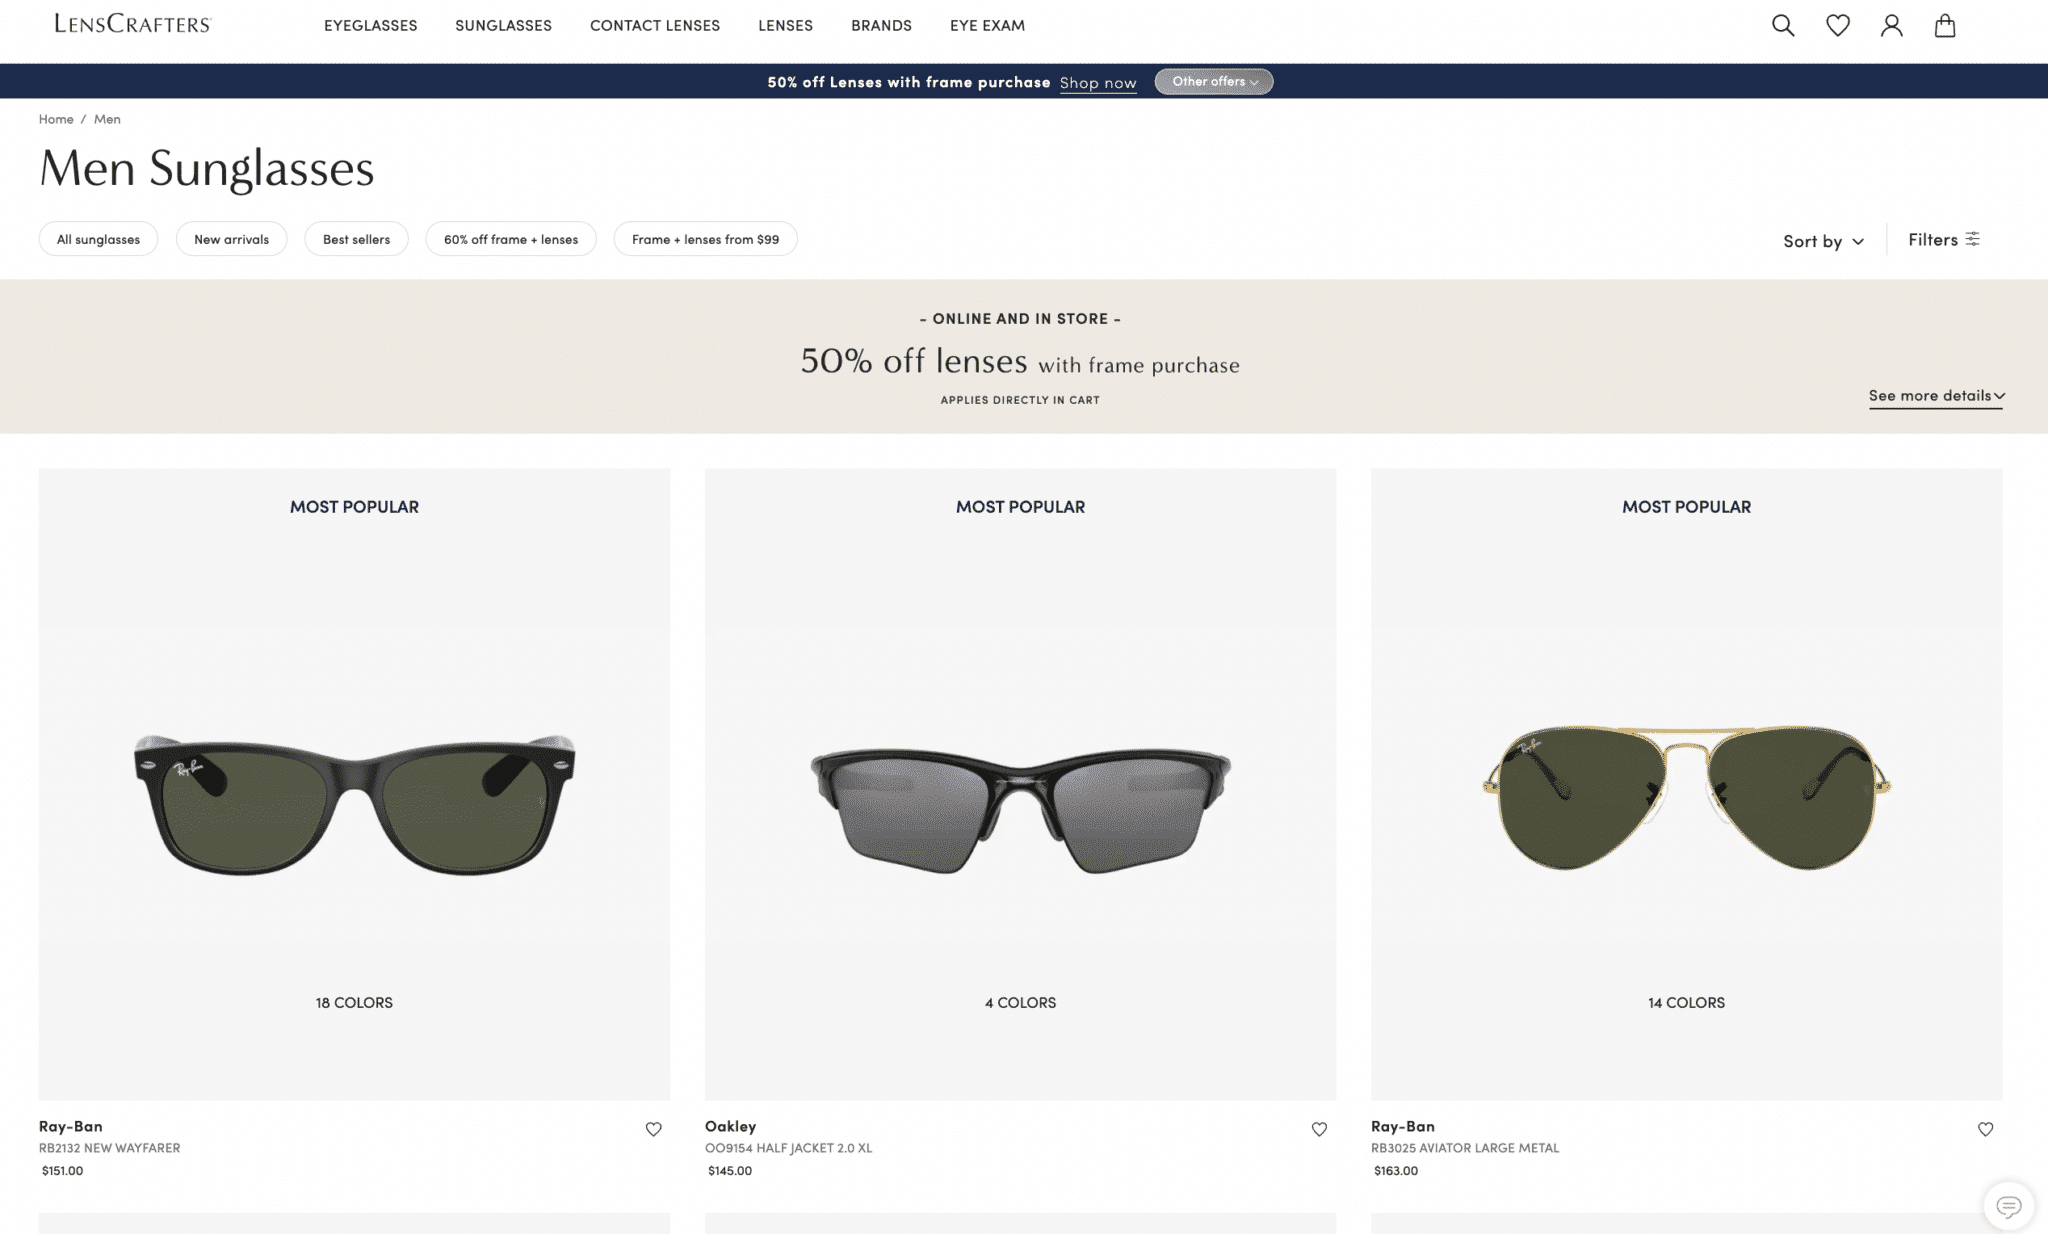The width and height of the screenshot is (2048, 1234).
Task: Select the 60% off frame + lenses chip
Action: click(511, 239)
